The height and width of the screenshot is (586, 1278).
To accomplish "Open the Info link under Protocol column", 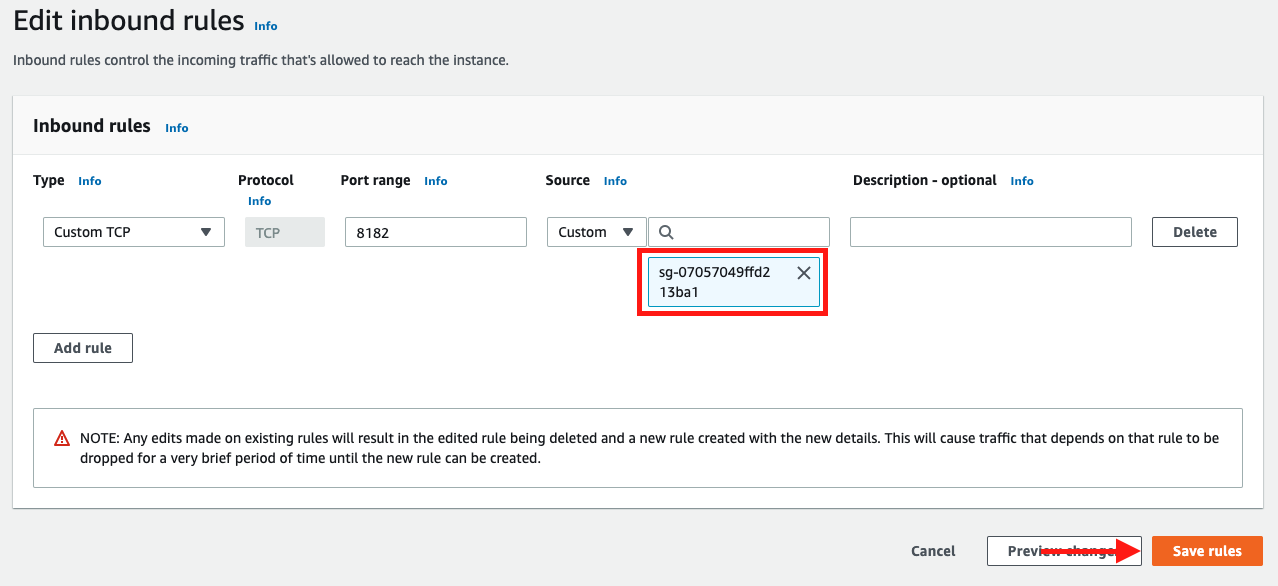I will (x=259, y=201).
